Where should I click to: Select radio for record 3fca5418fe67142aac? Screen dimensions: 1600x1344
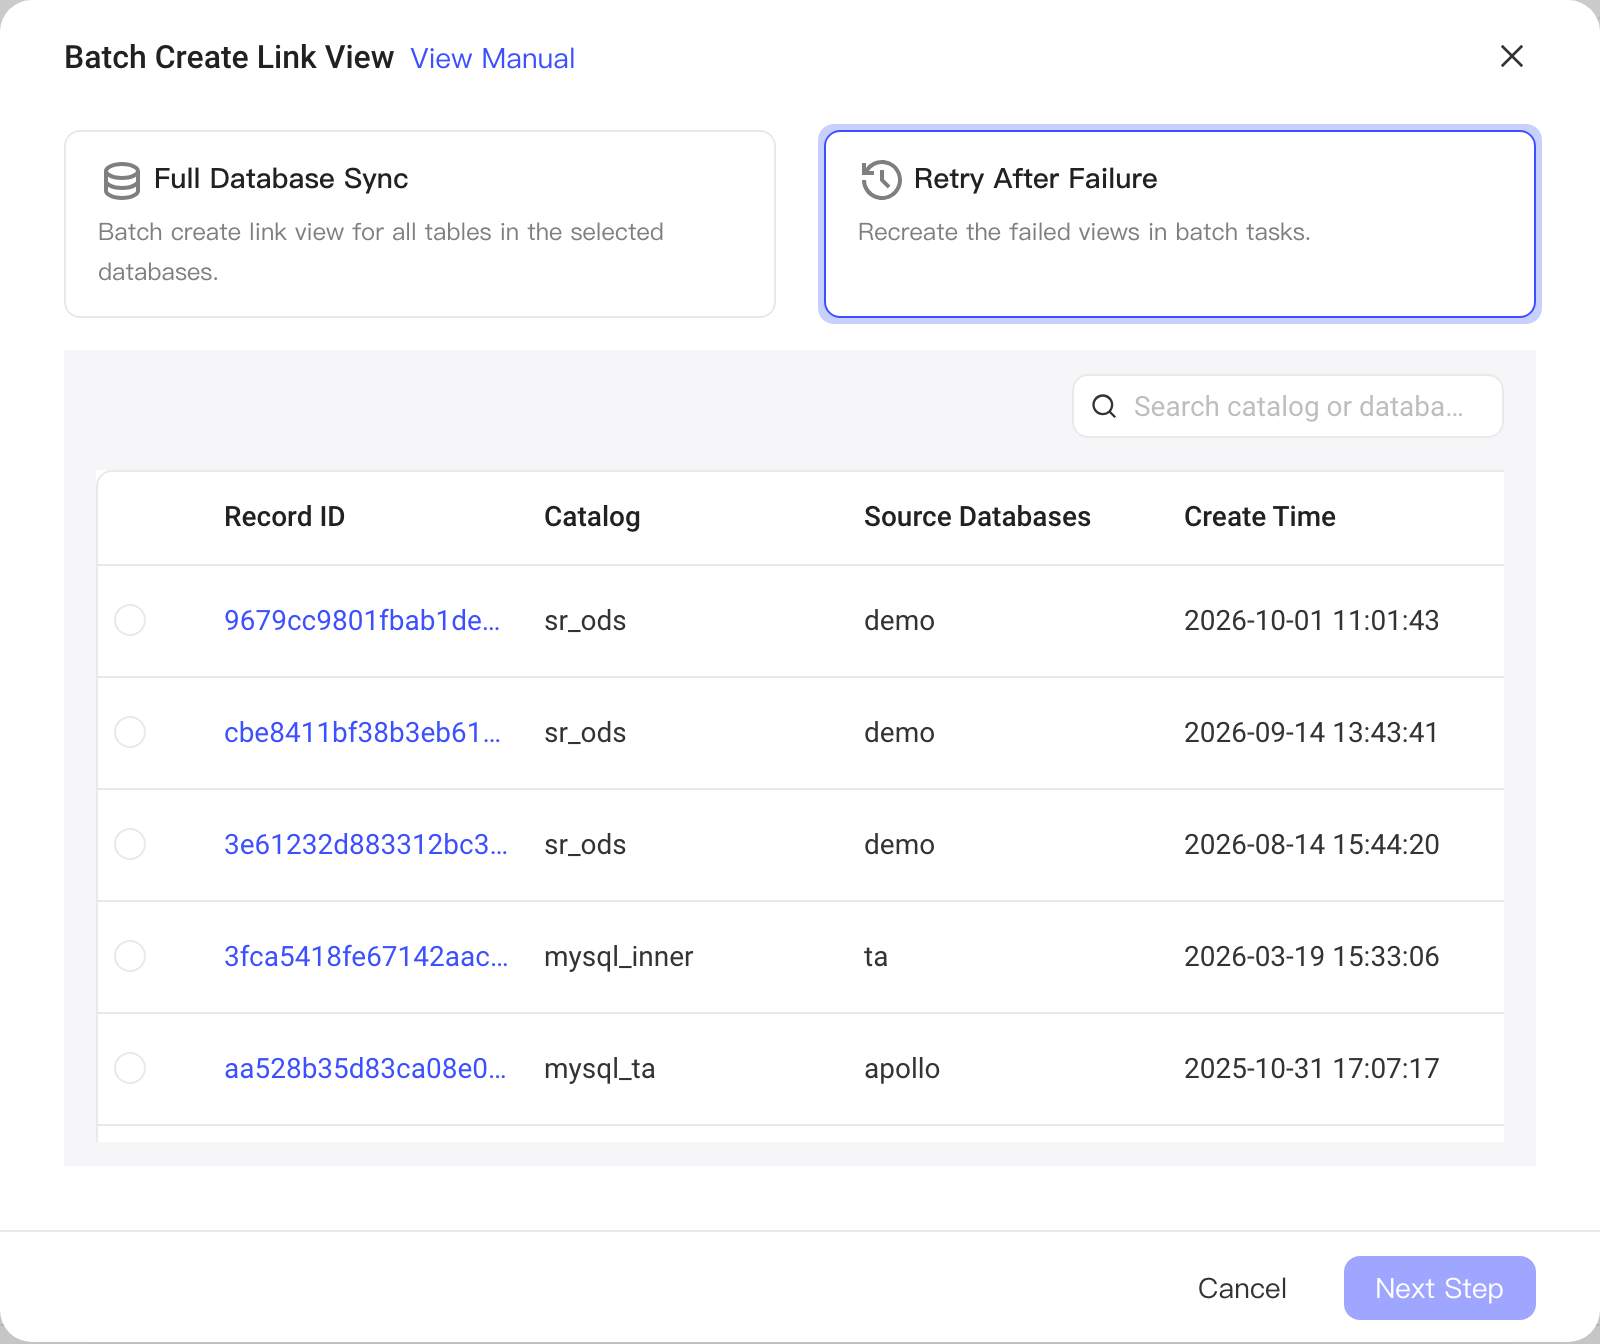[x=130, y=956]
